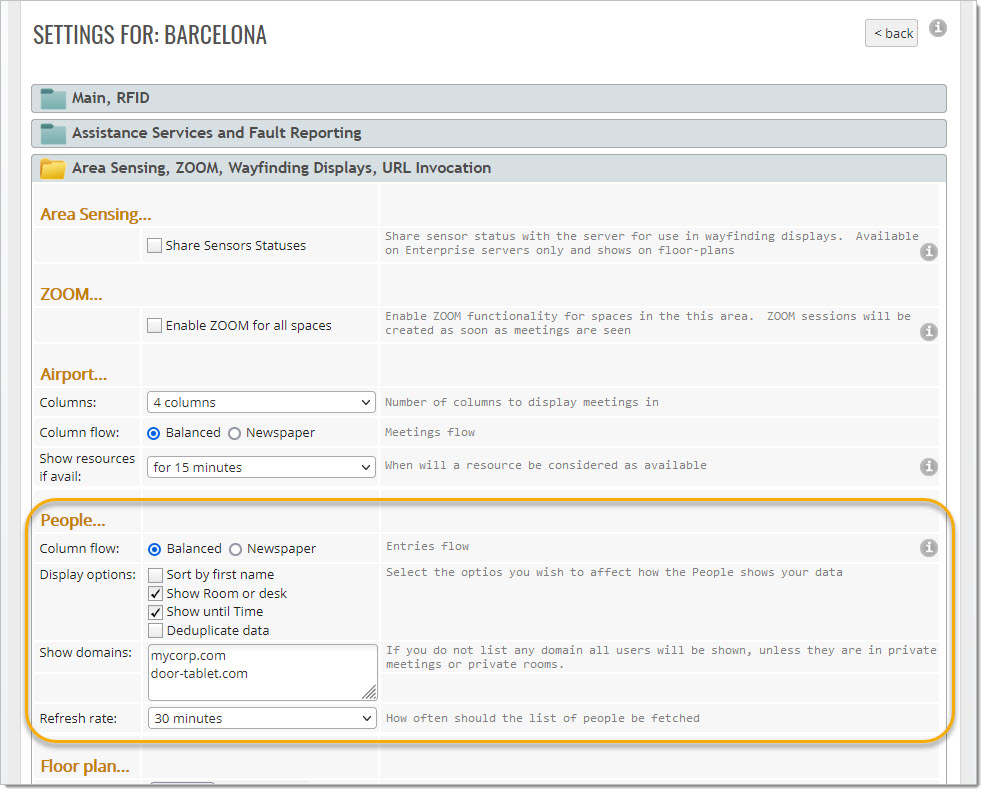Click the open Area Sensing folder icon

pos(53,168)
